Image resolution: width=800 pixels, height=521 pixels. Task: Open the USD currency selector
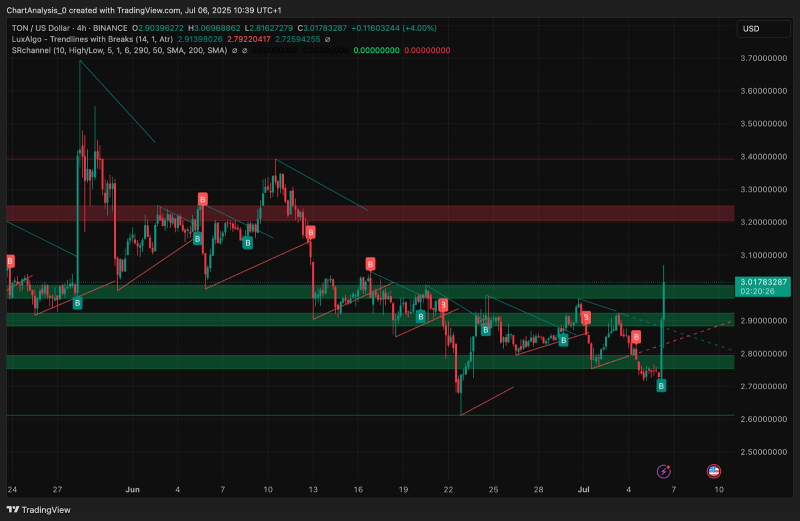tap(763, 29)
